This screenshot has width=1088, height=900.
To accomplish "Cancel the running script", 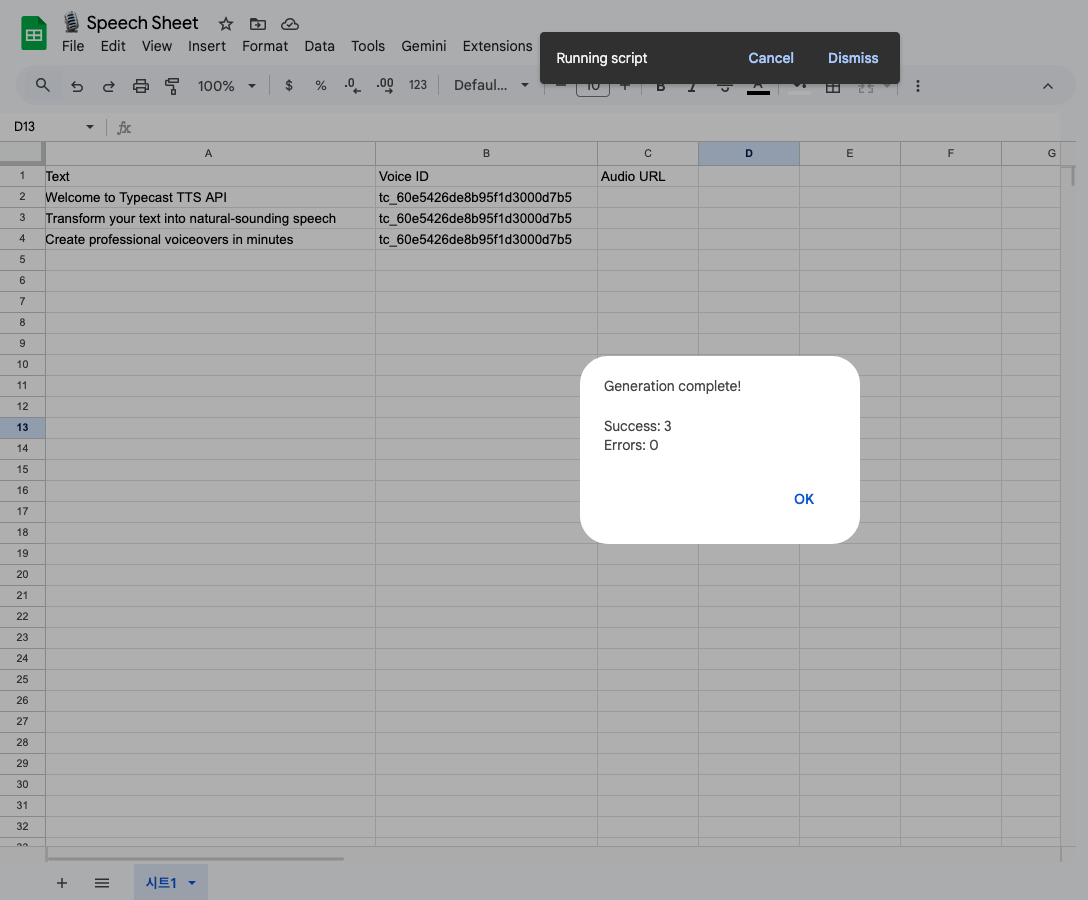I will tap(770, 58).
